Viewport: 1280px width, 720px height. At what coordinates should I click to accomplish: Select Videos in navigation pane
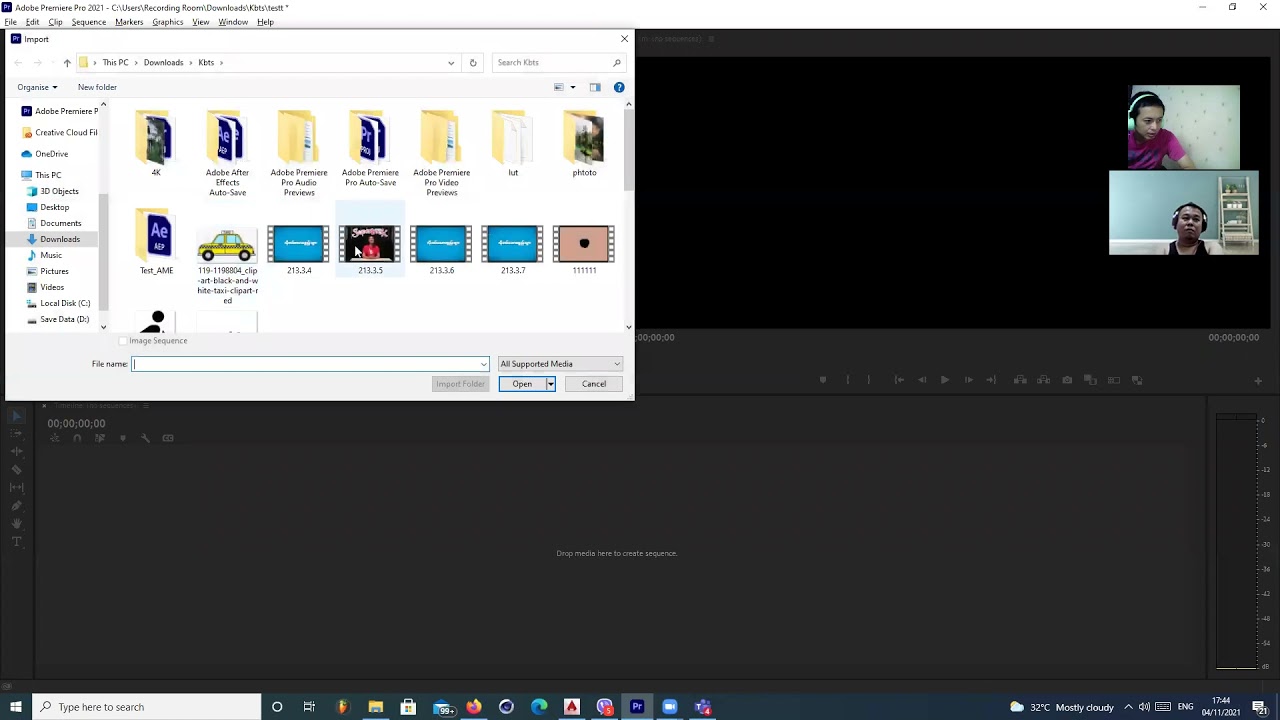46,287
